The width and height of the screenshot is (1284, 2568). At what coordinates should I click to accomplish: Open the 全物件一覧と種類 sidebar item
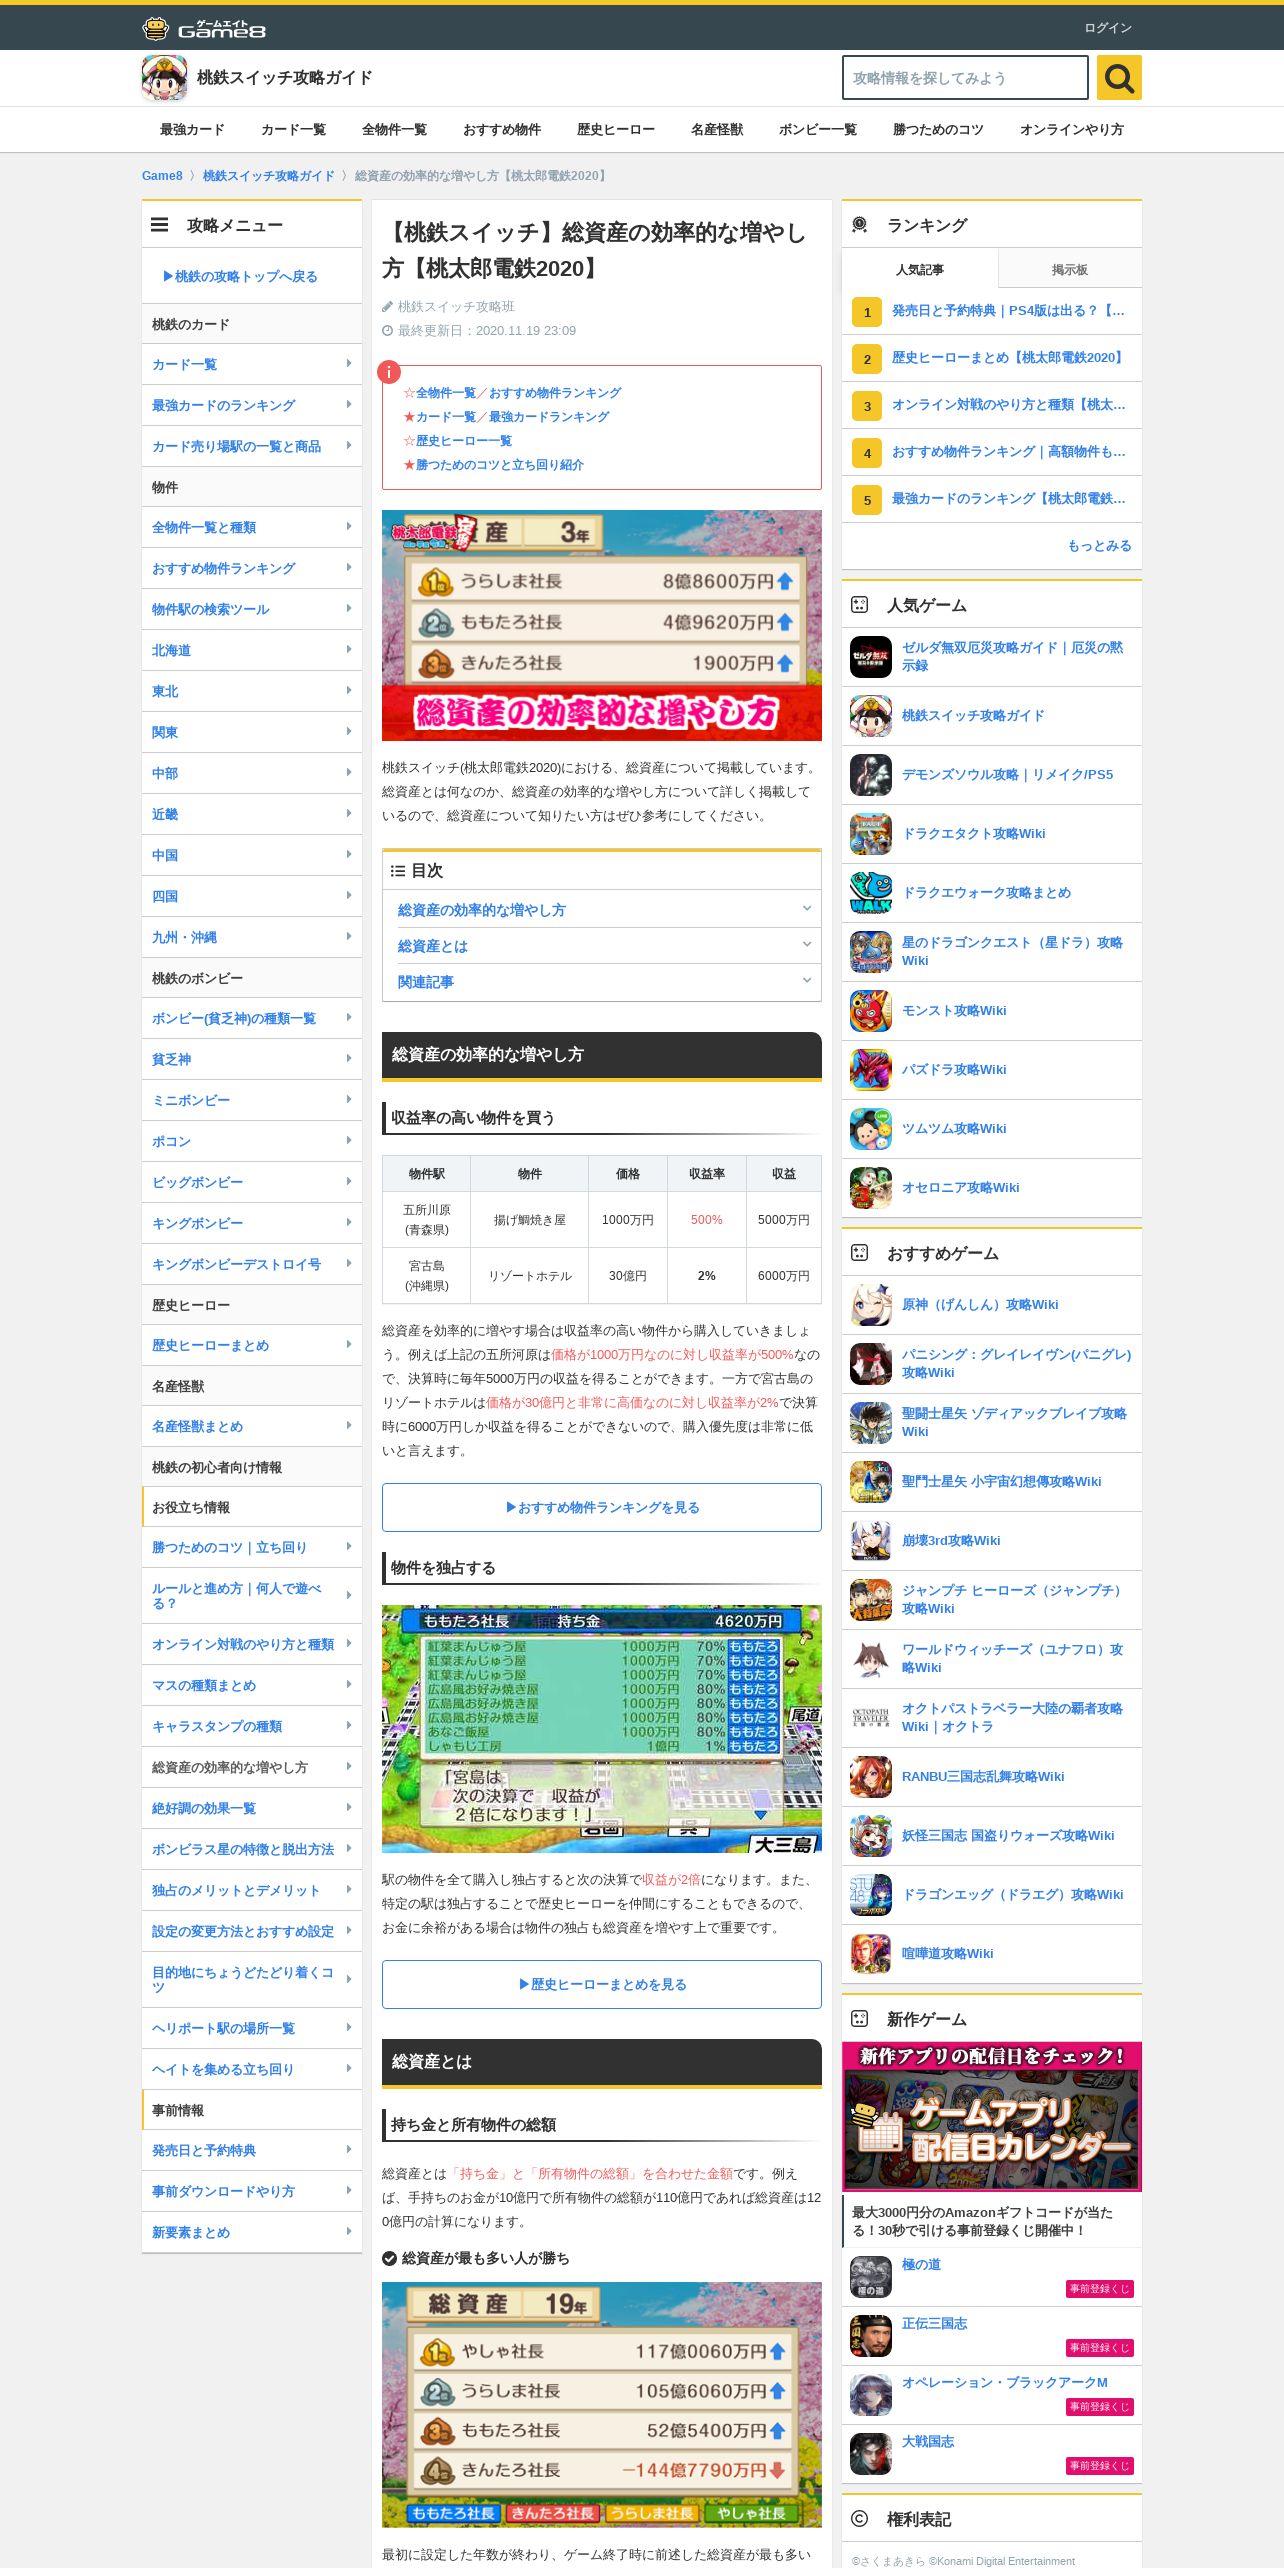tap(252, 527)
